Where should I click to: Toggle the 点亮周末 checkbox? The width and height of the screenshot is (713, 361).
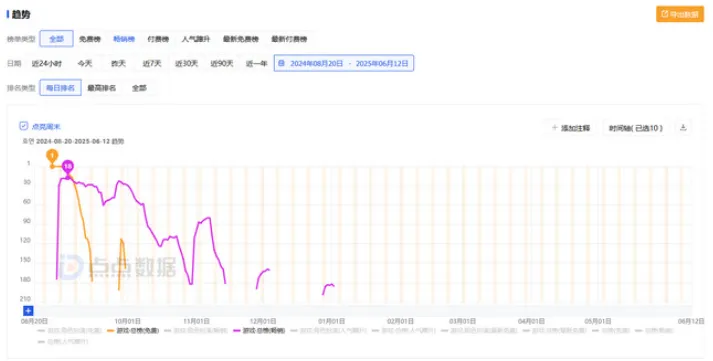[24, 126]
